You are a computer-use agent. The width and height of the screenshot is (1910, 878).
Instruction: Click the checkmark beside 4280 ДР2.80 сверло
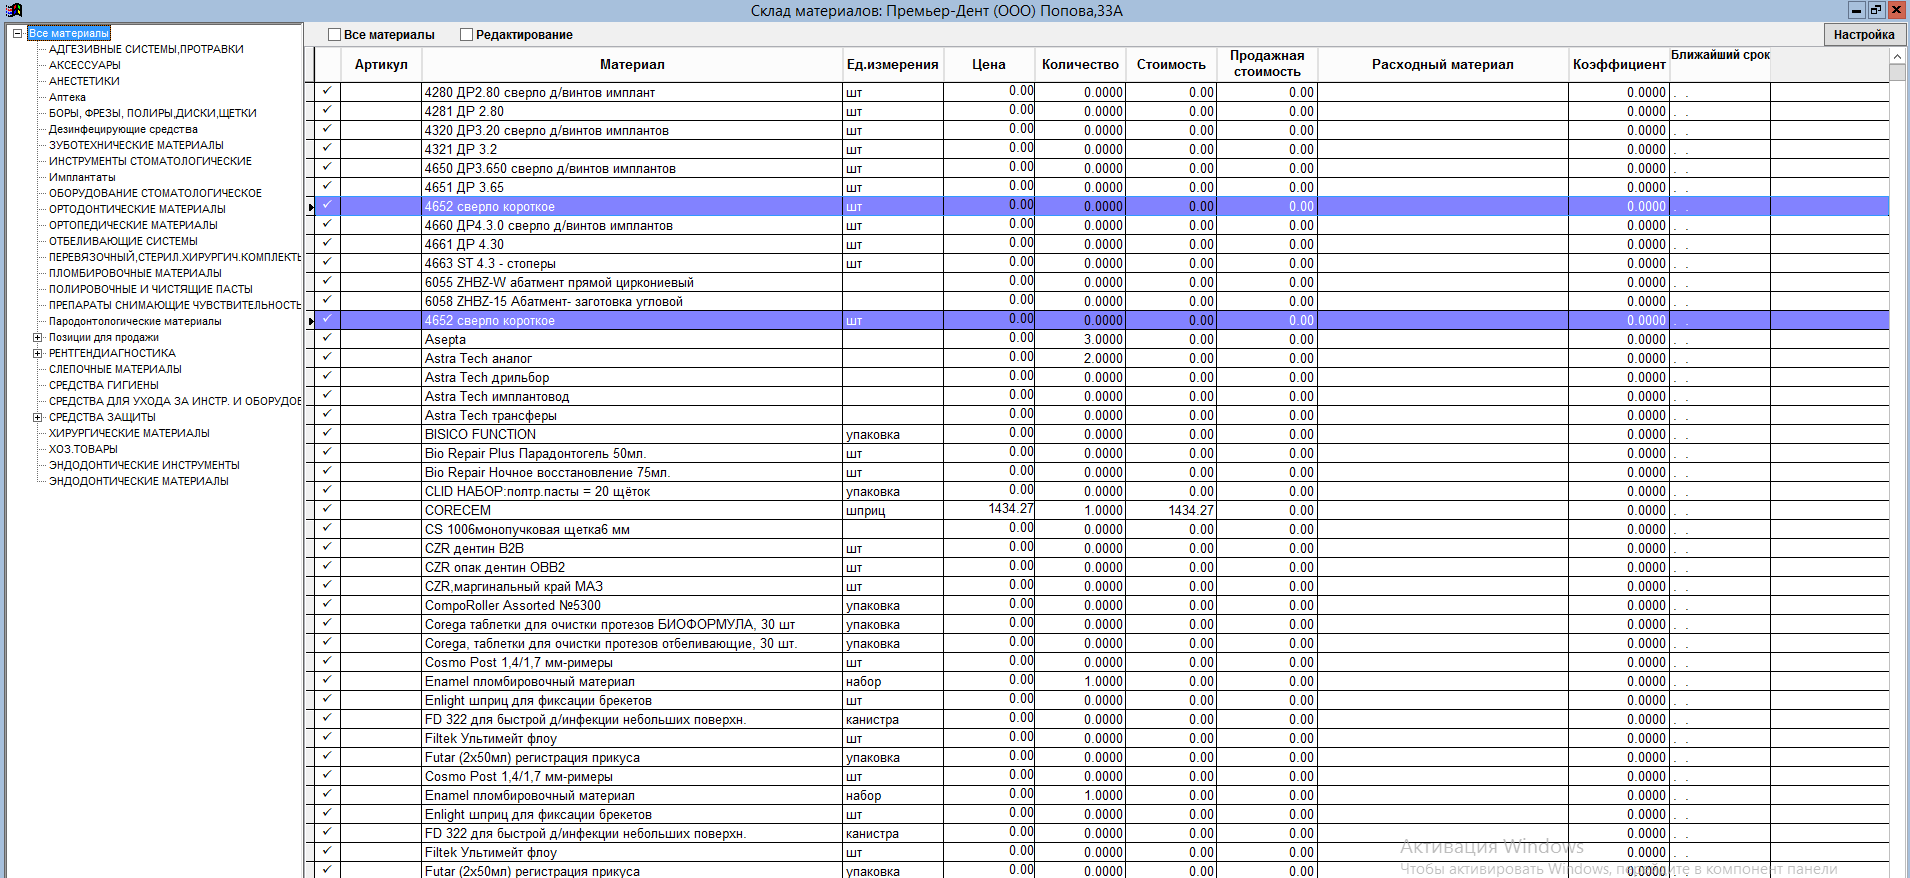327,92
